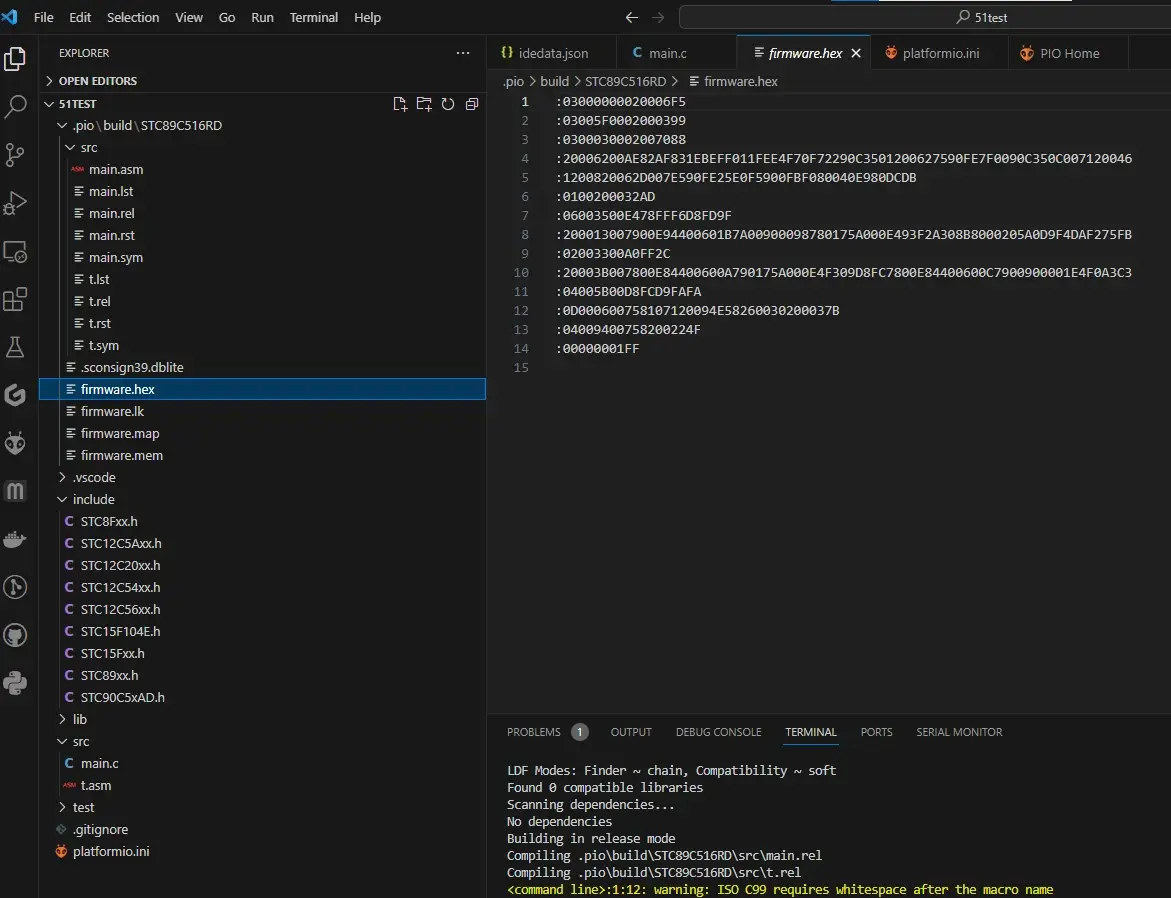The height and width of the screenshot is (898, 1171).
Task: Open the Run and Debug view
Action: coord(15,203)
